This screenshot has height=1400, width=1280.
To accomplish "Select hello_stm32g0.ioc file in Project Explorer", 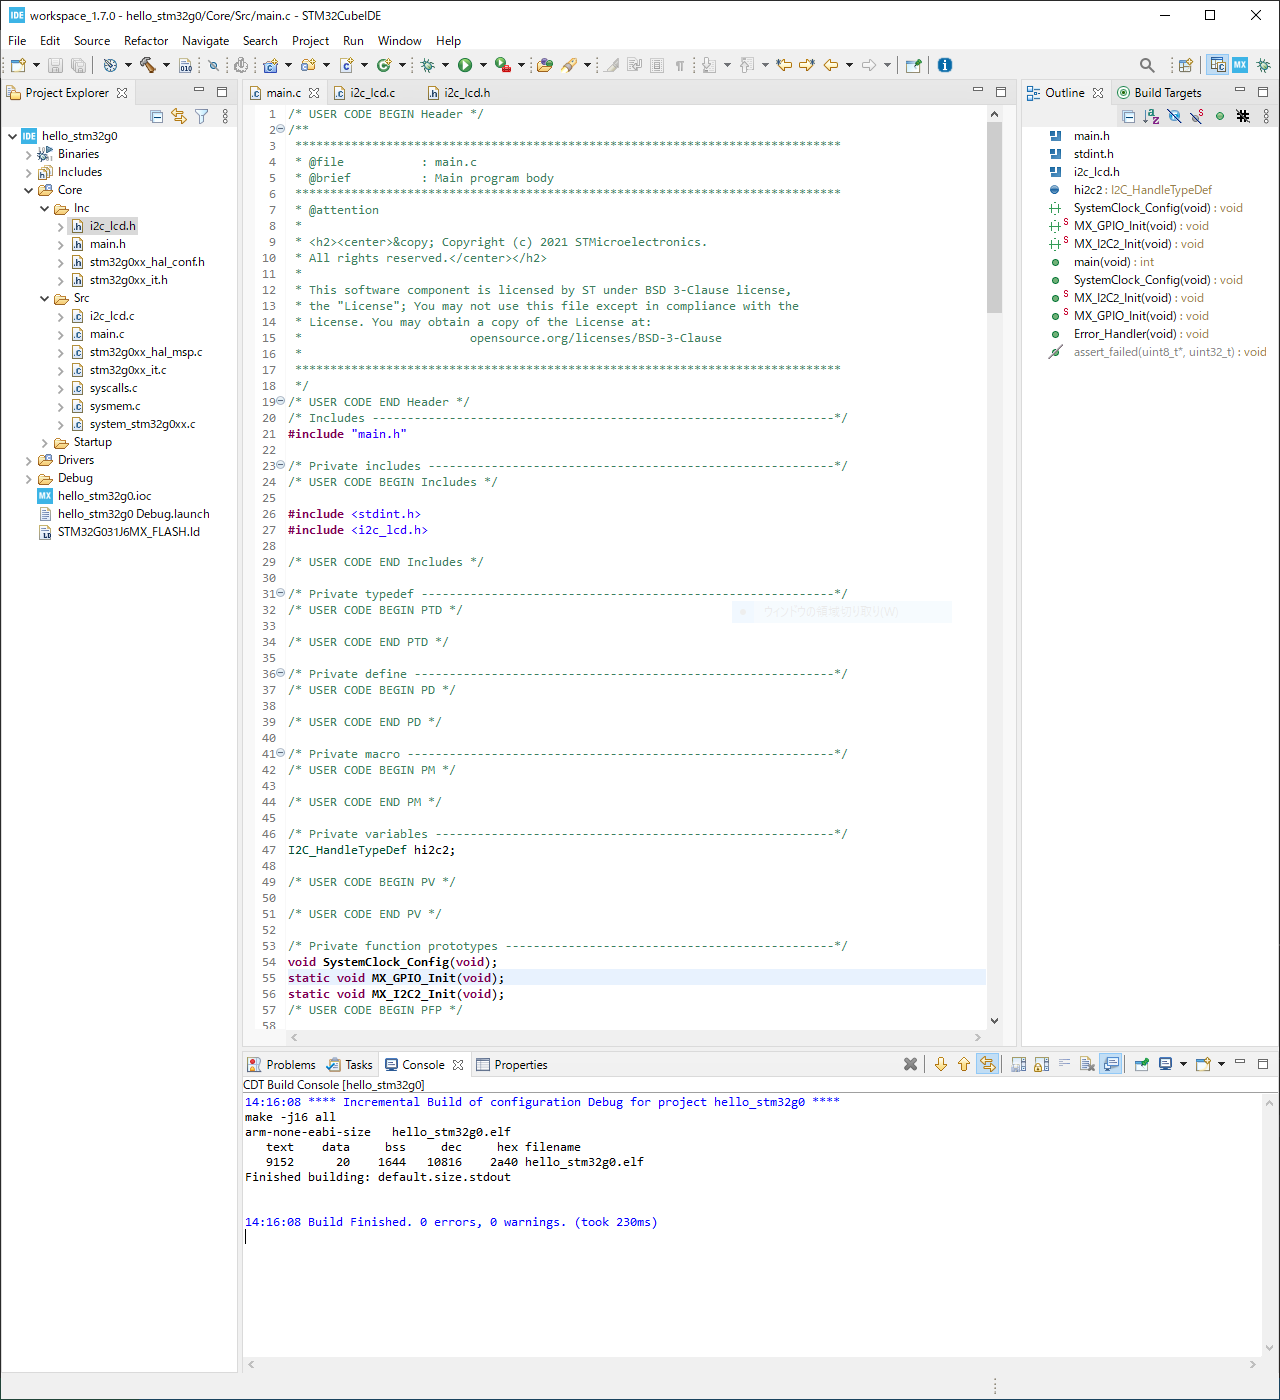I will click(104, 496).
